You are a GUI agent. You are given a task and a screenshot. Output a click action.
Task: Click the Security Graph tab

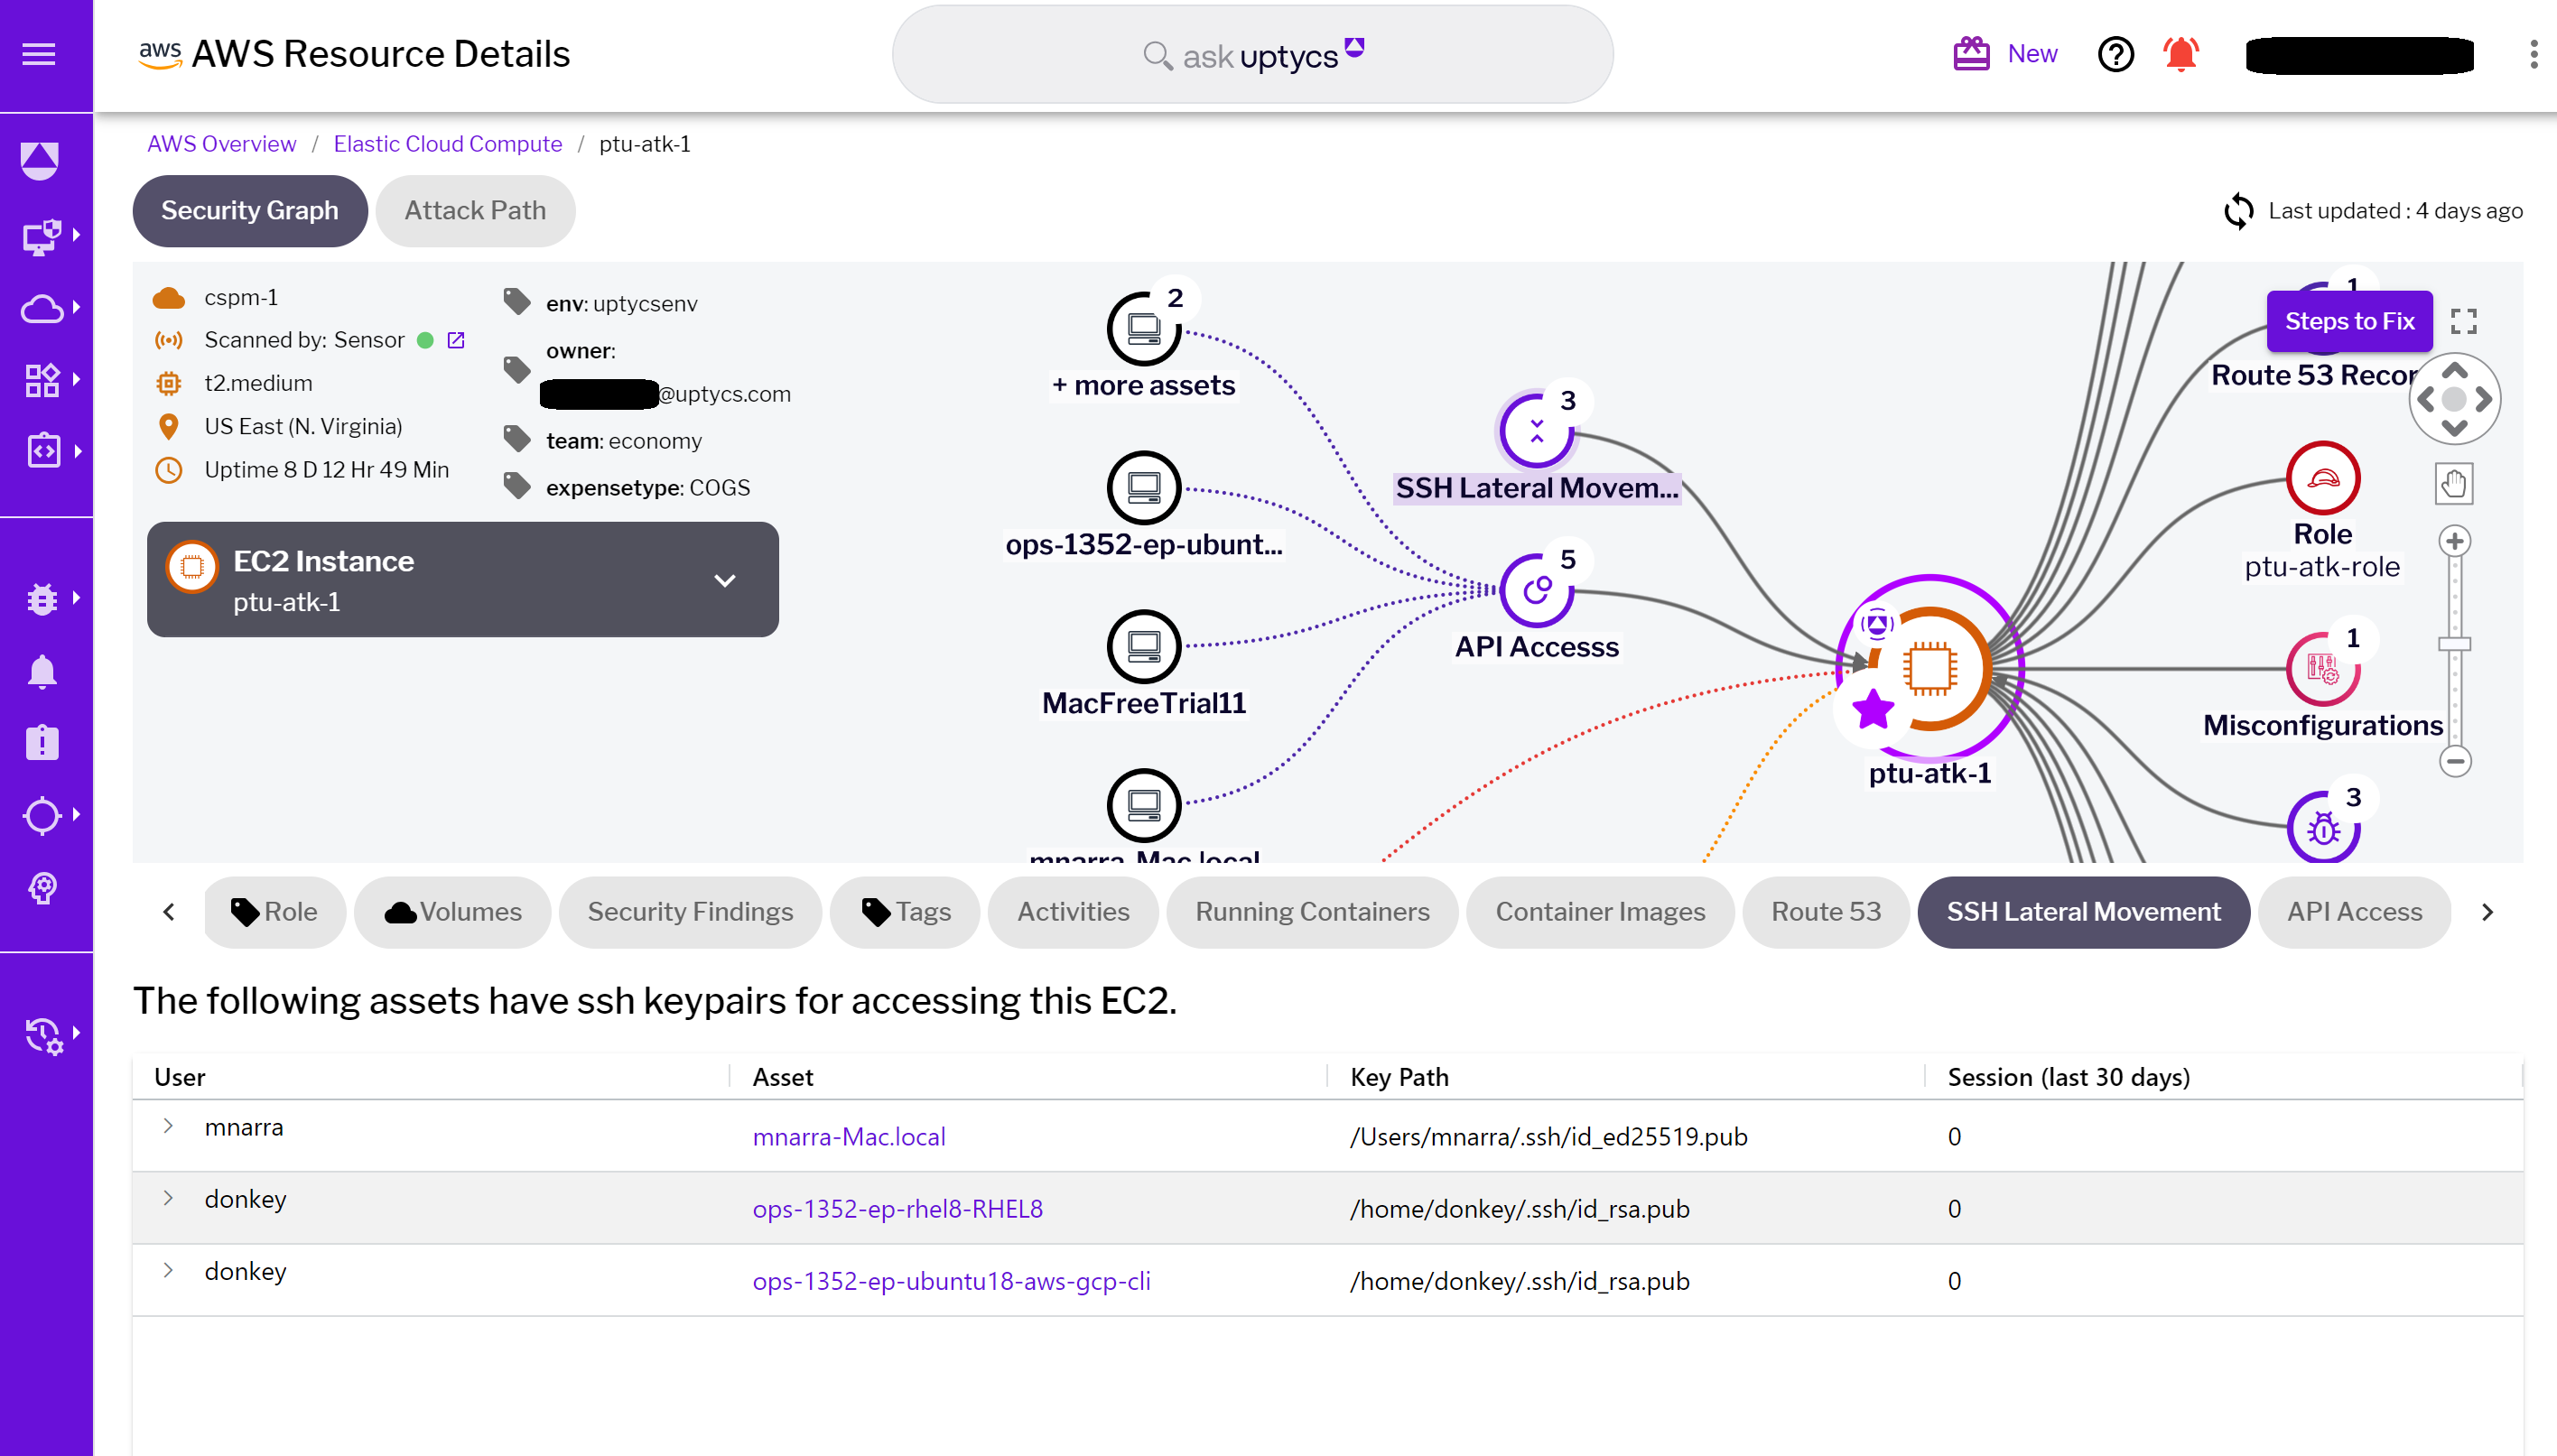[x=249, y=210]
